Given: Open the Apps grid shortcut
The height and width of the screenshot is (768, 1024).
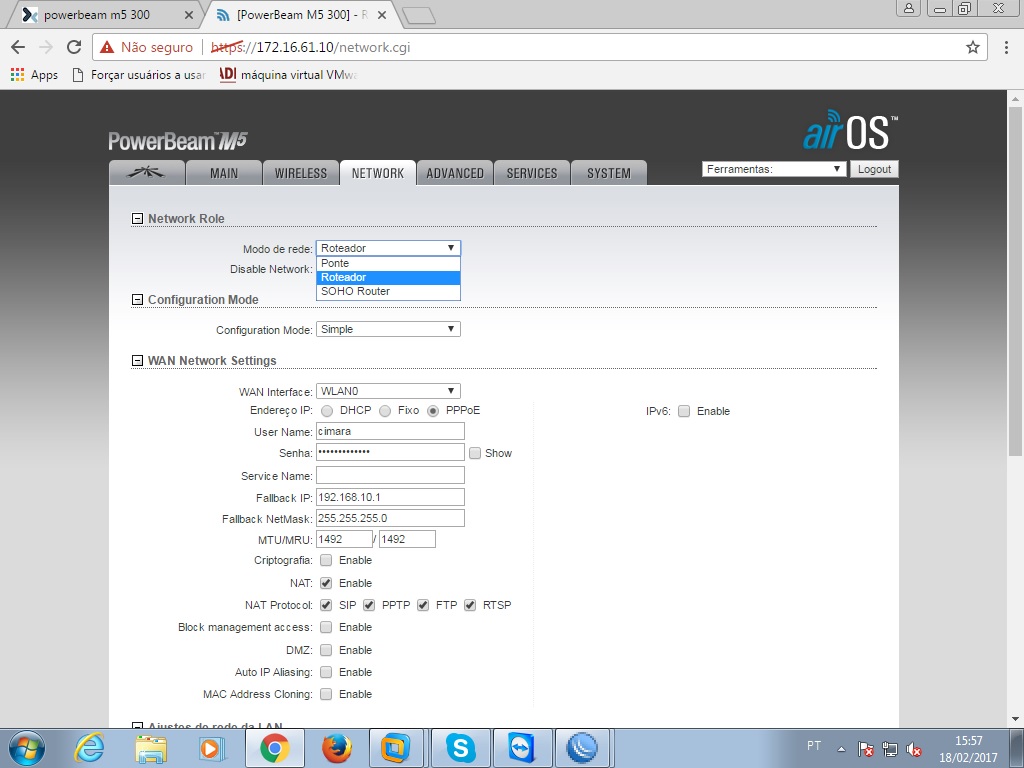Looking at the screenshot, I should click(x=35, y=74).
